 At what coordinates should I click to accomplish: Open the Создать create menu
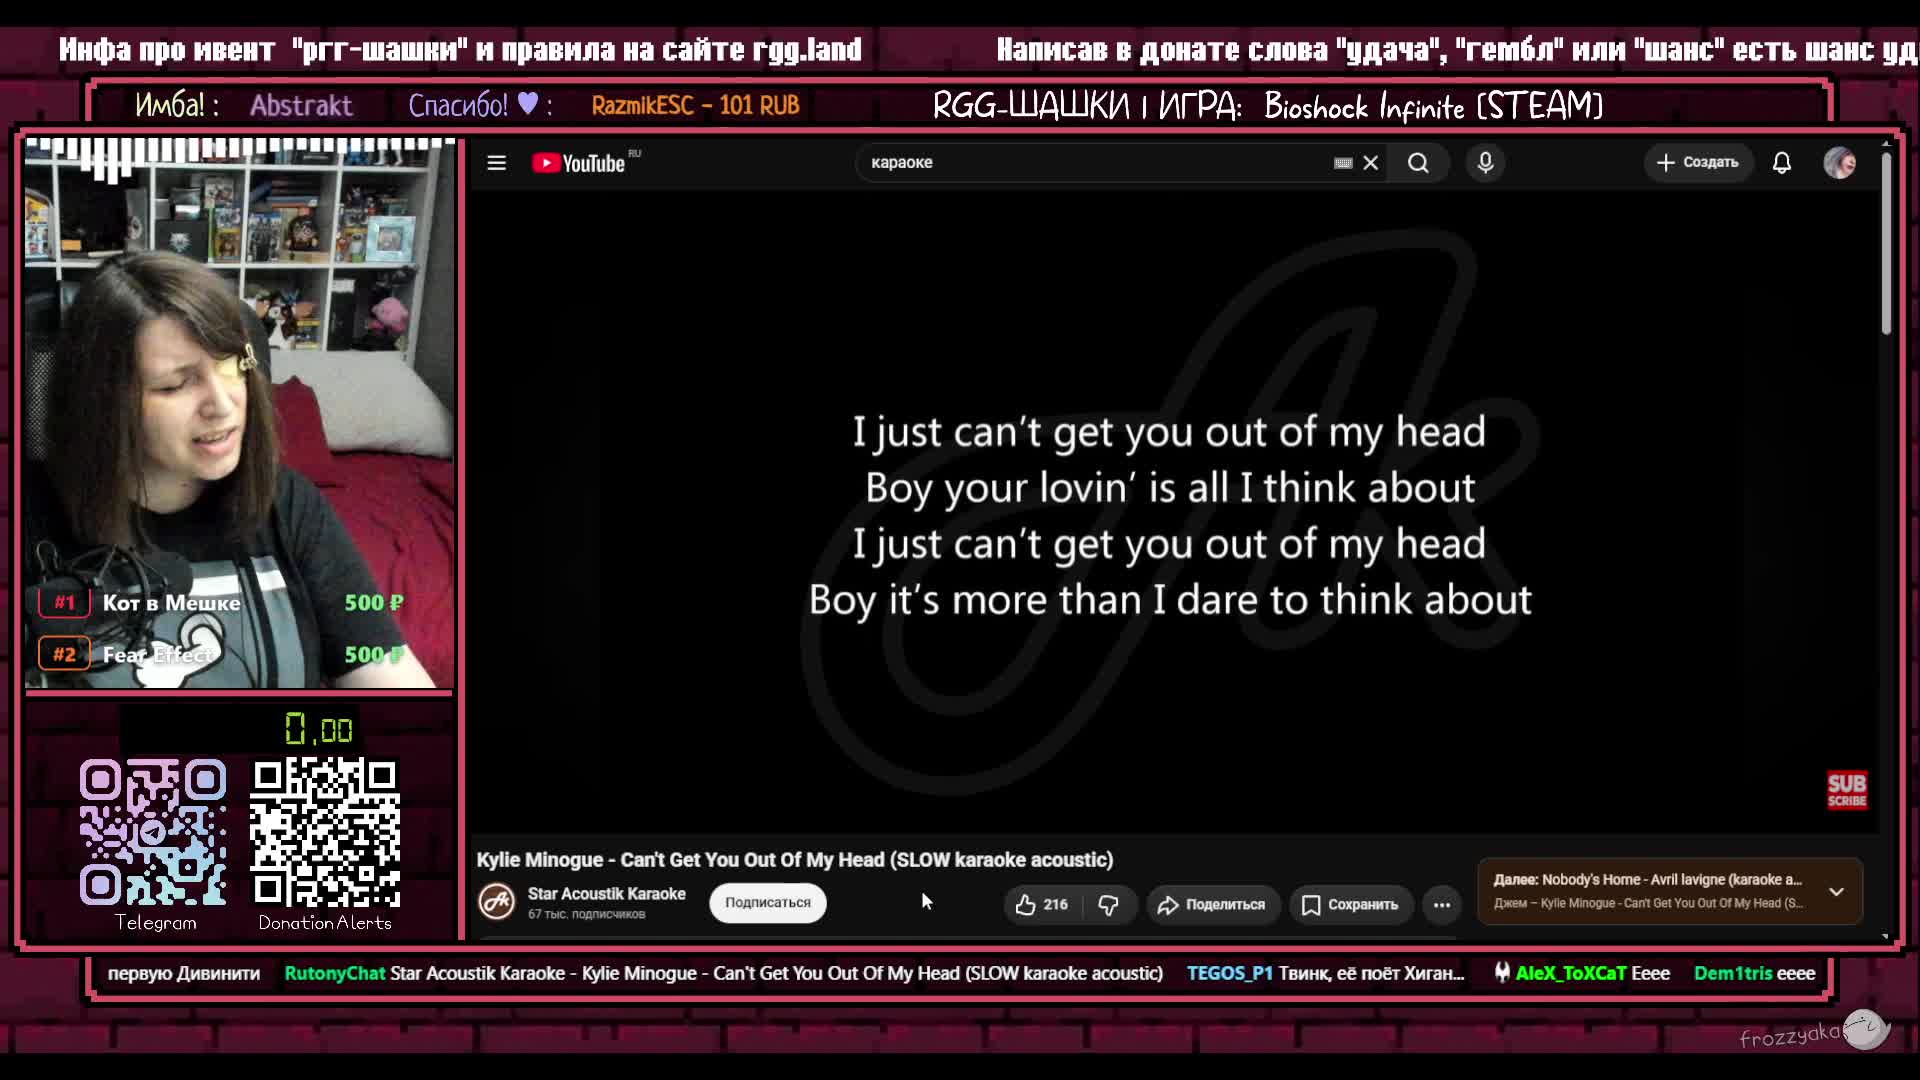(1698, 162)
